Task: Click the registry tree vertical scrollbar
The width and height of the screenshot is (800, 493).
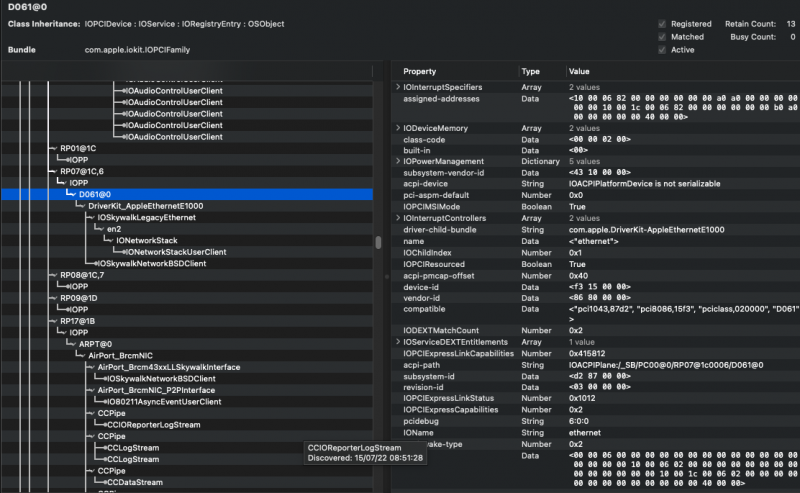Action: tap(377, 243)
